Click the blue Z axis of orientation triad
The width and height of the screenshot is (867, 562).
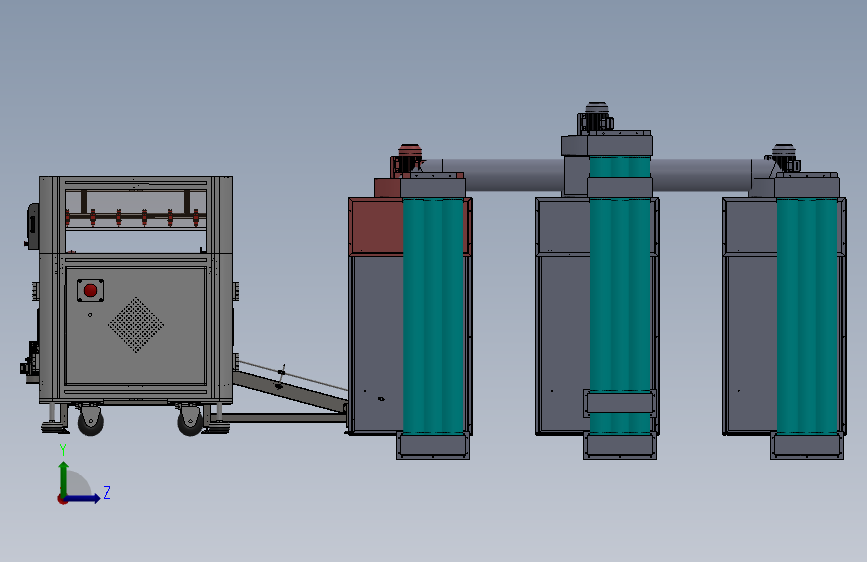(83, 498)
